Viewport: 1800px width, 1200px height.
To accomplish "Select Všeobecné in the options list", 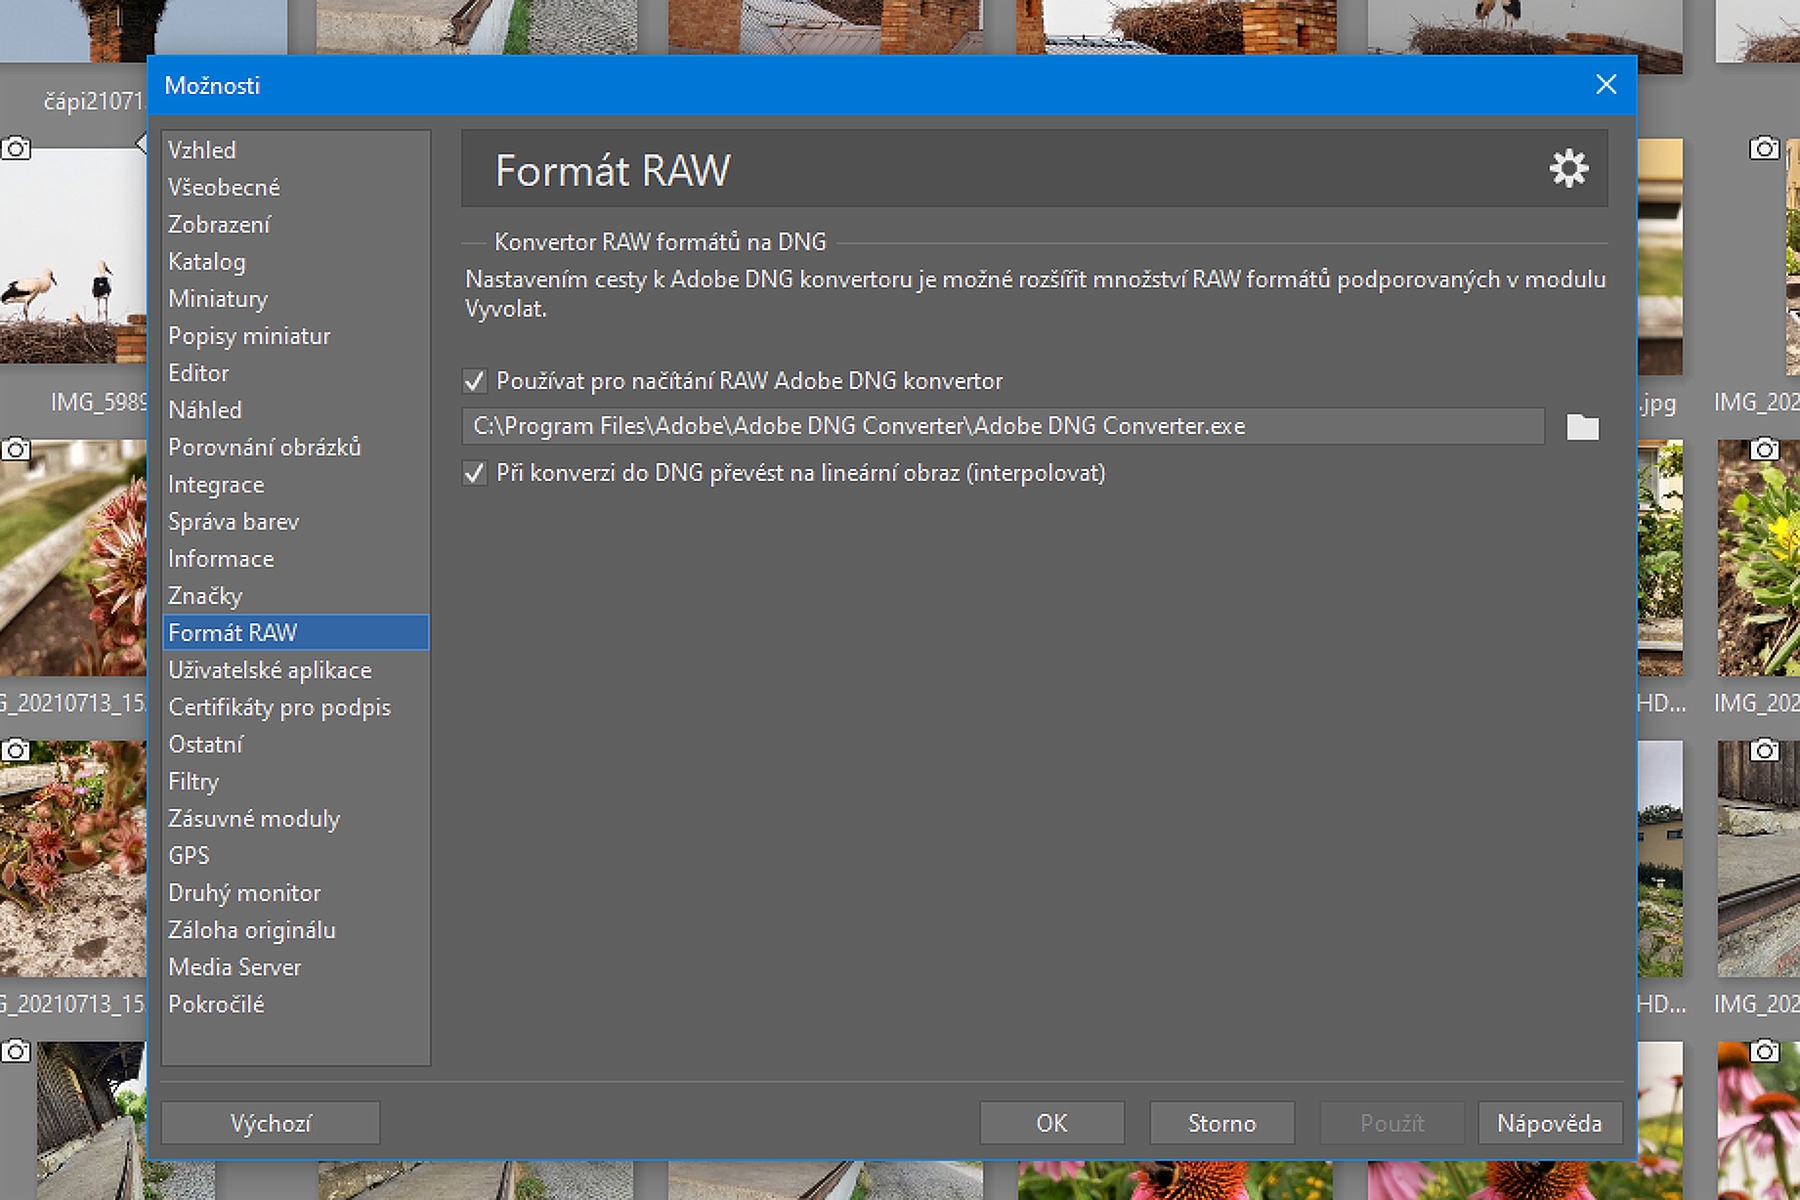I will click(x=224, y=187).
